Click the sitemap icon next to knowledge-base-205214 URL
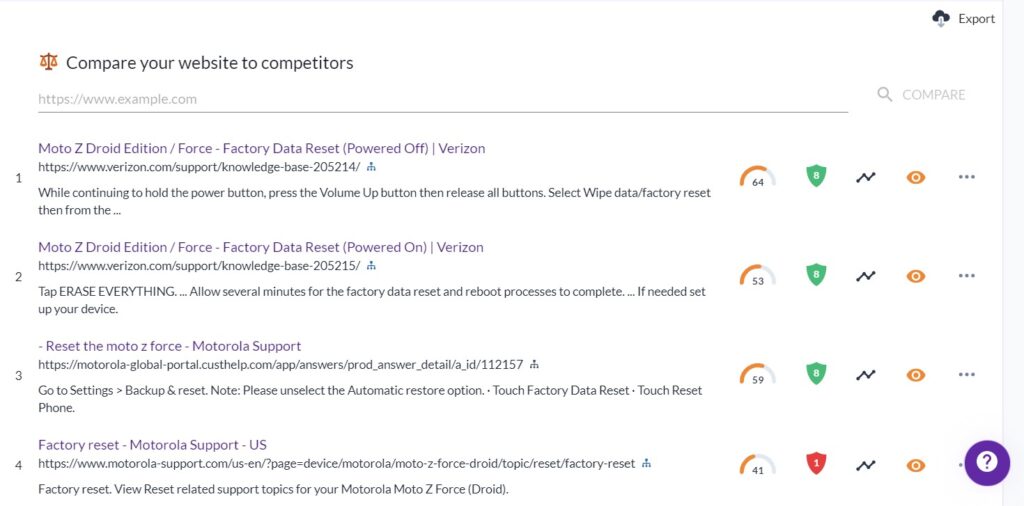Screen dimensions: 1024x506 coord(371,167)
